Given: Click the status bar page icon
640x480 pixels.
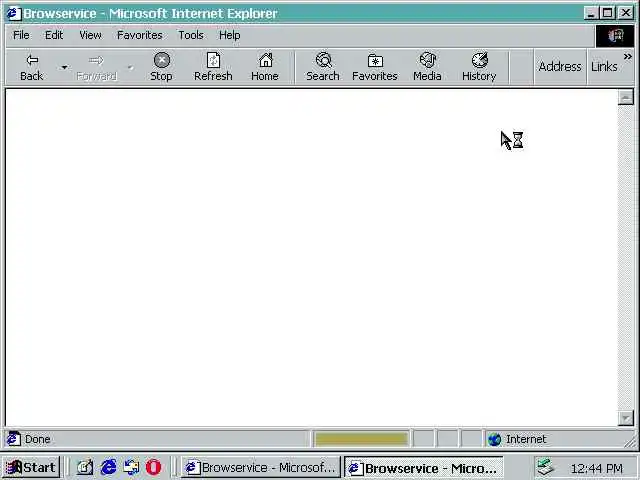Looking at the screenshot, I should pos(13,439).
